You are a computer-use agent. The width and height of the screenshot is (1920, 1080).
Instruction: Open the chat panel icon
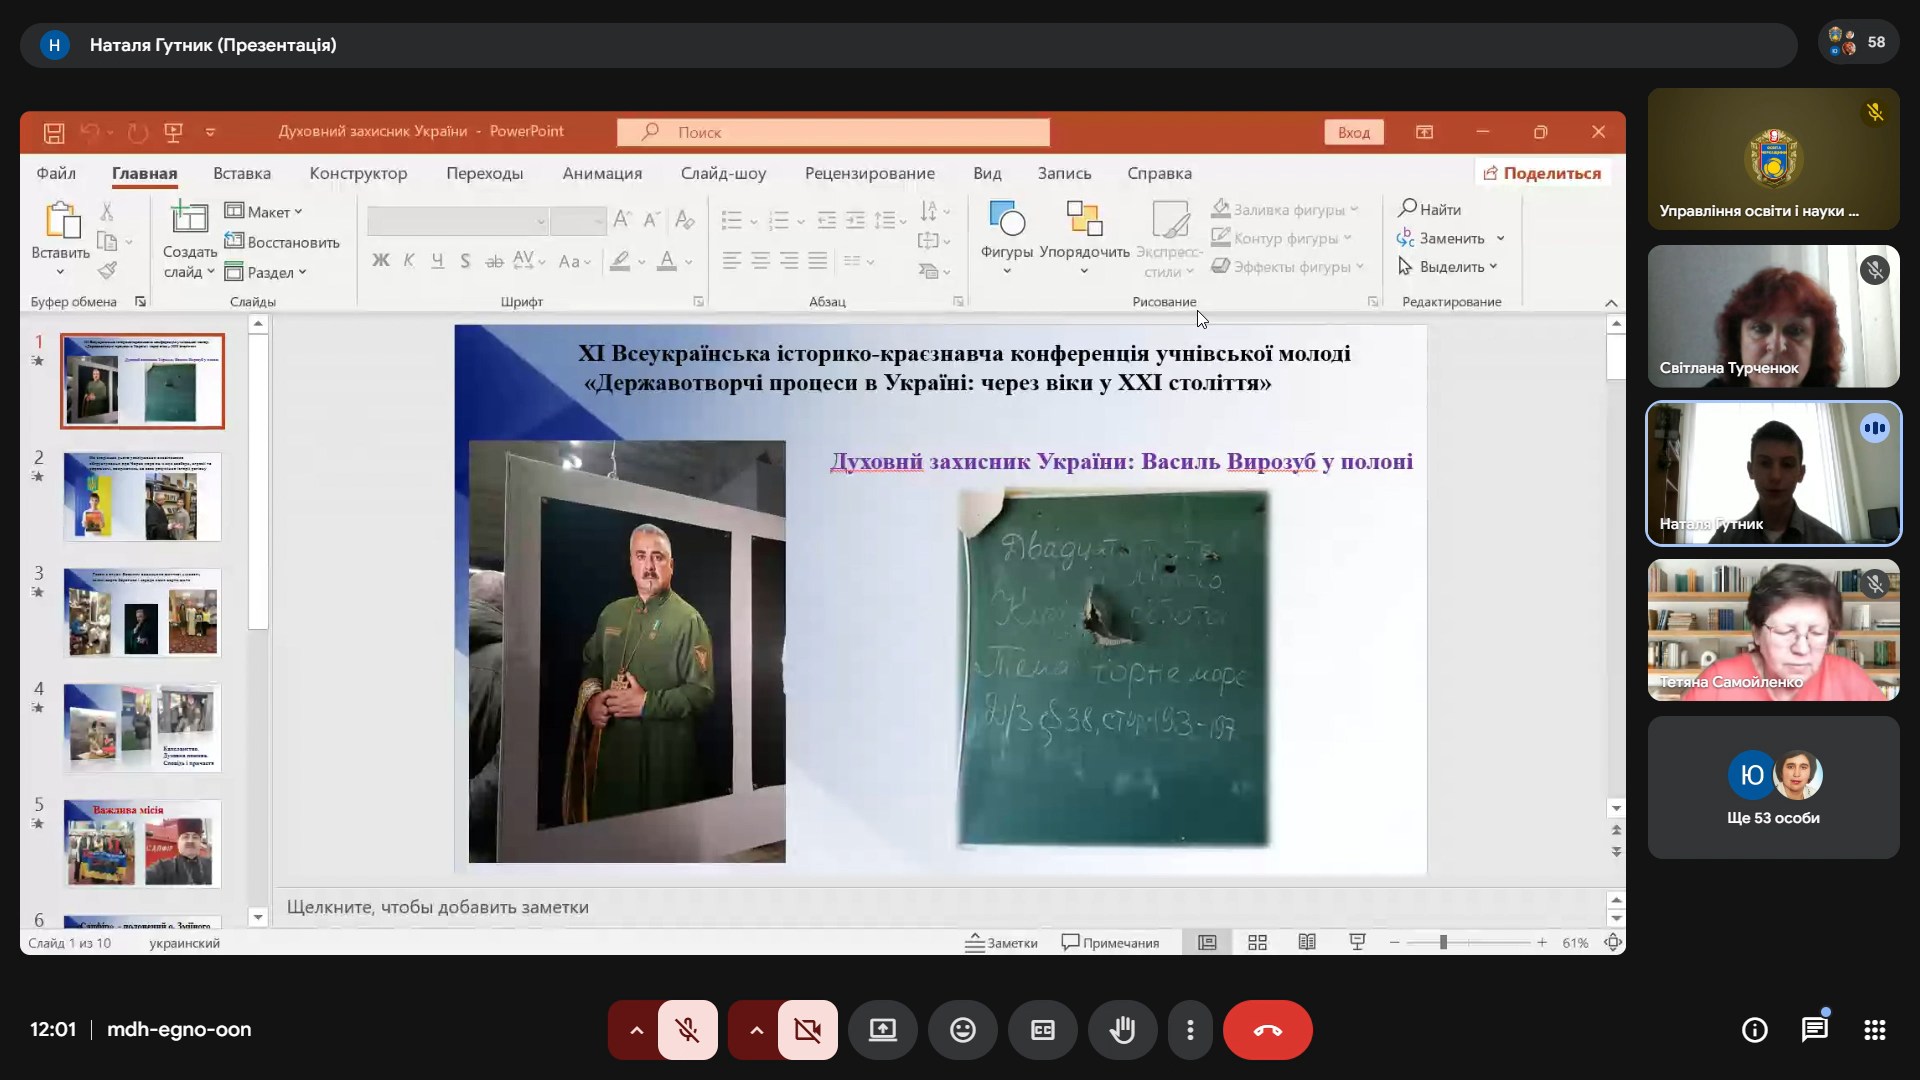pos(1815,1029)
